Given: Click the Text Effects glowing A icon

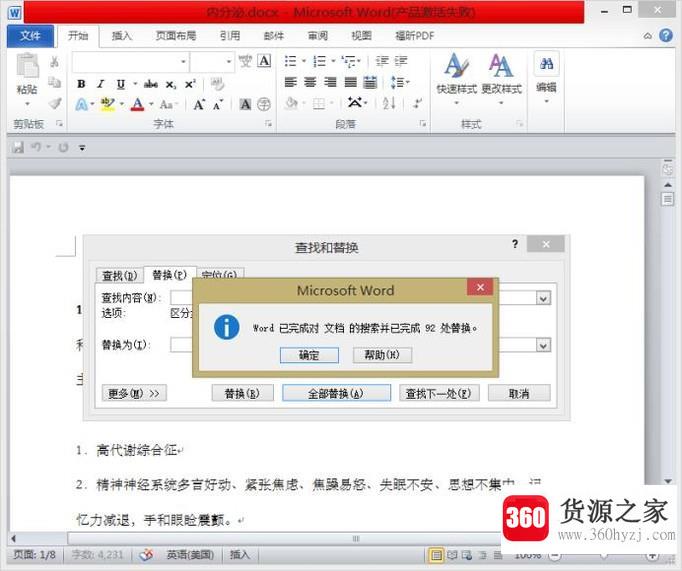Looking at the screenshot, I should tap(81, 104).
